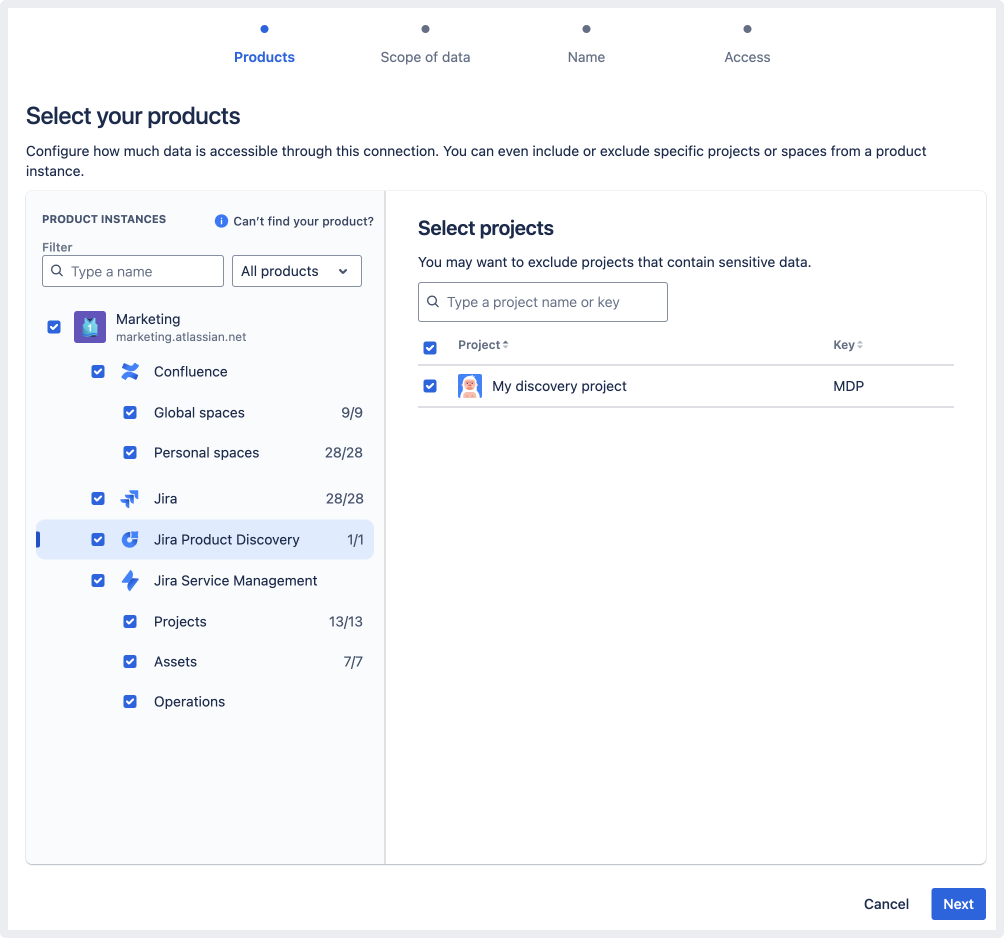Toggle the Assets checkbox
This screenshot has height=938, width=1004.
pos(130,661)
